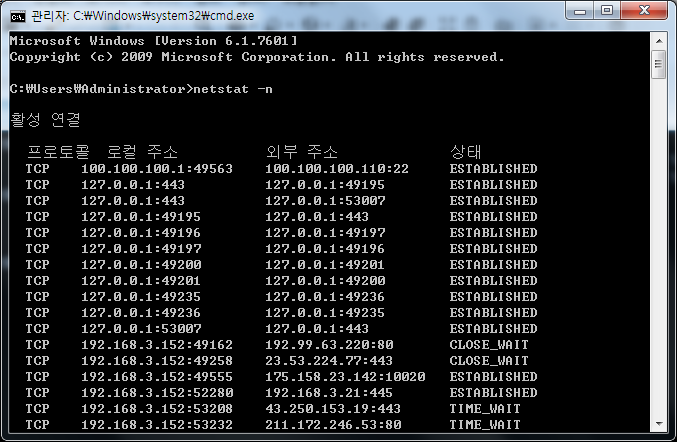Image resolution: width=677 pixels, height=442 pixels.
Task: Click the scrollbar up arrow
Action: (659, 41)
